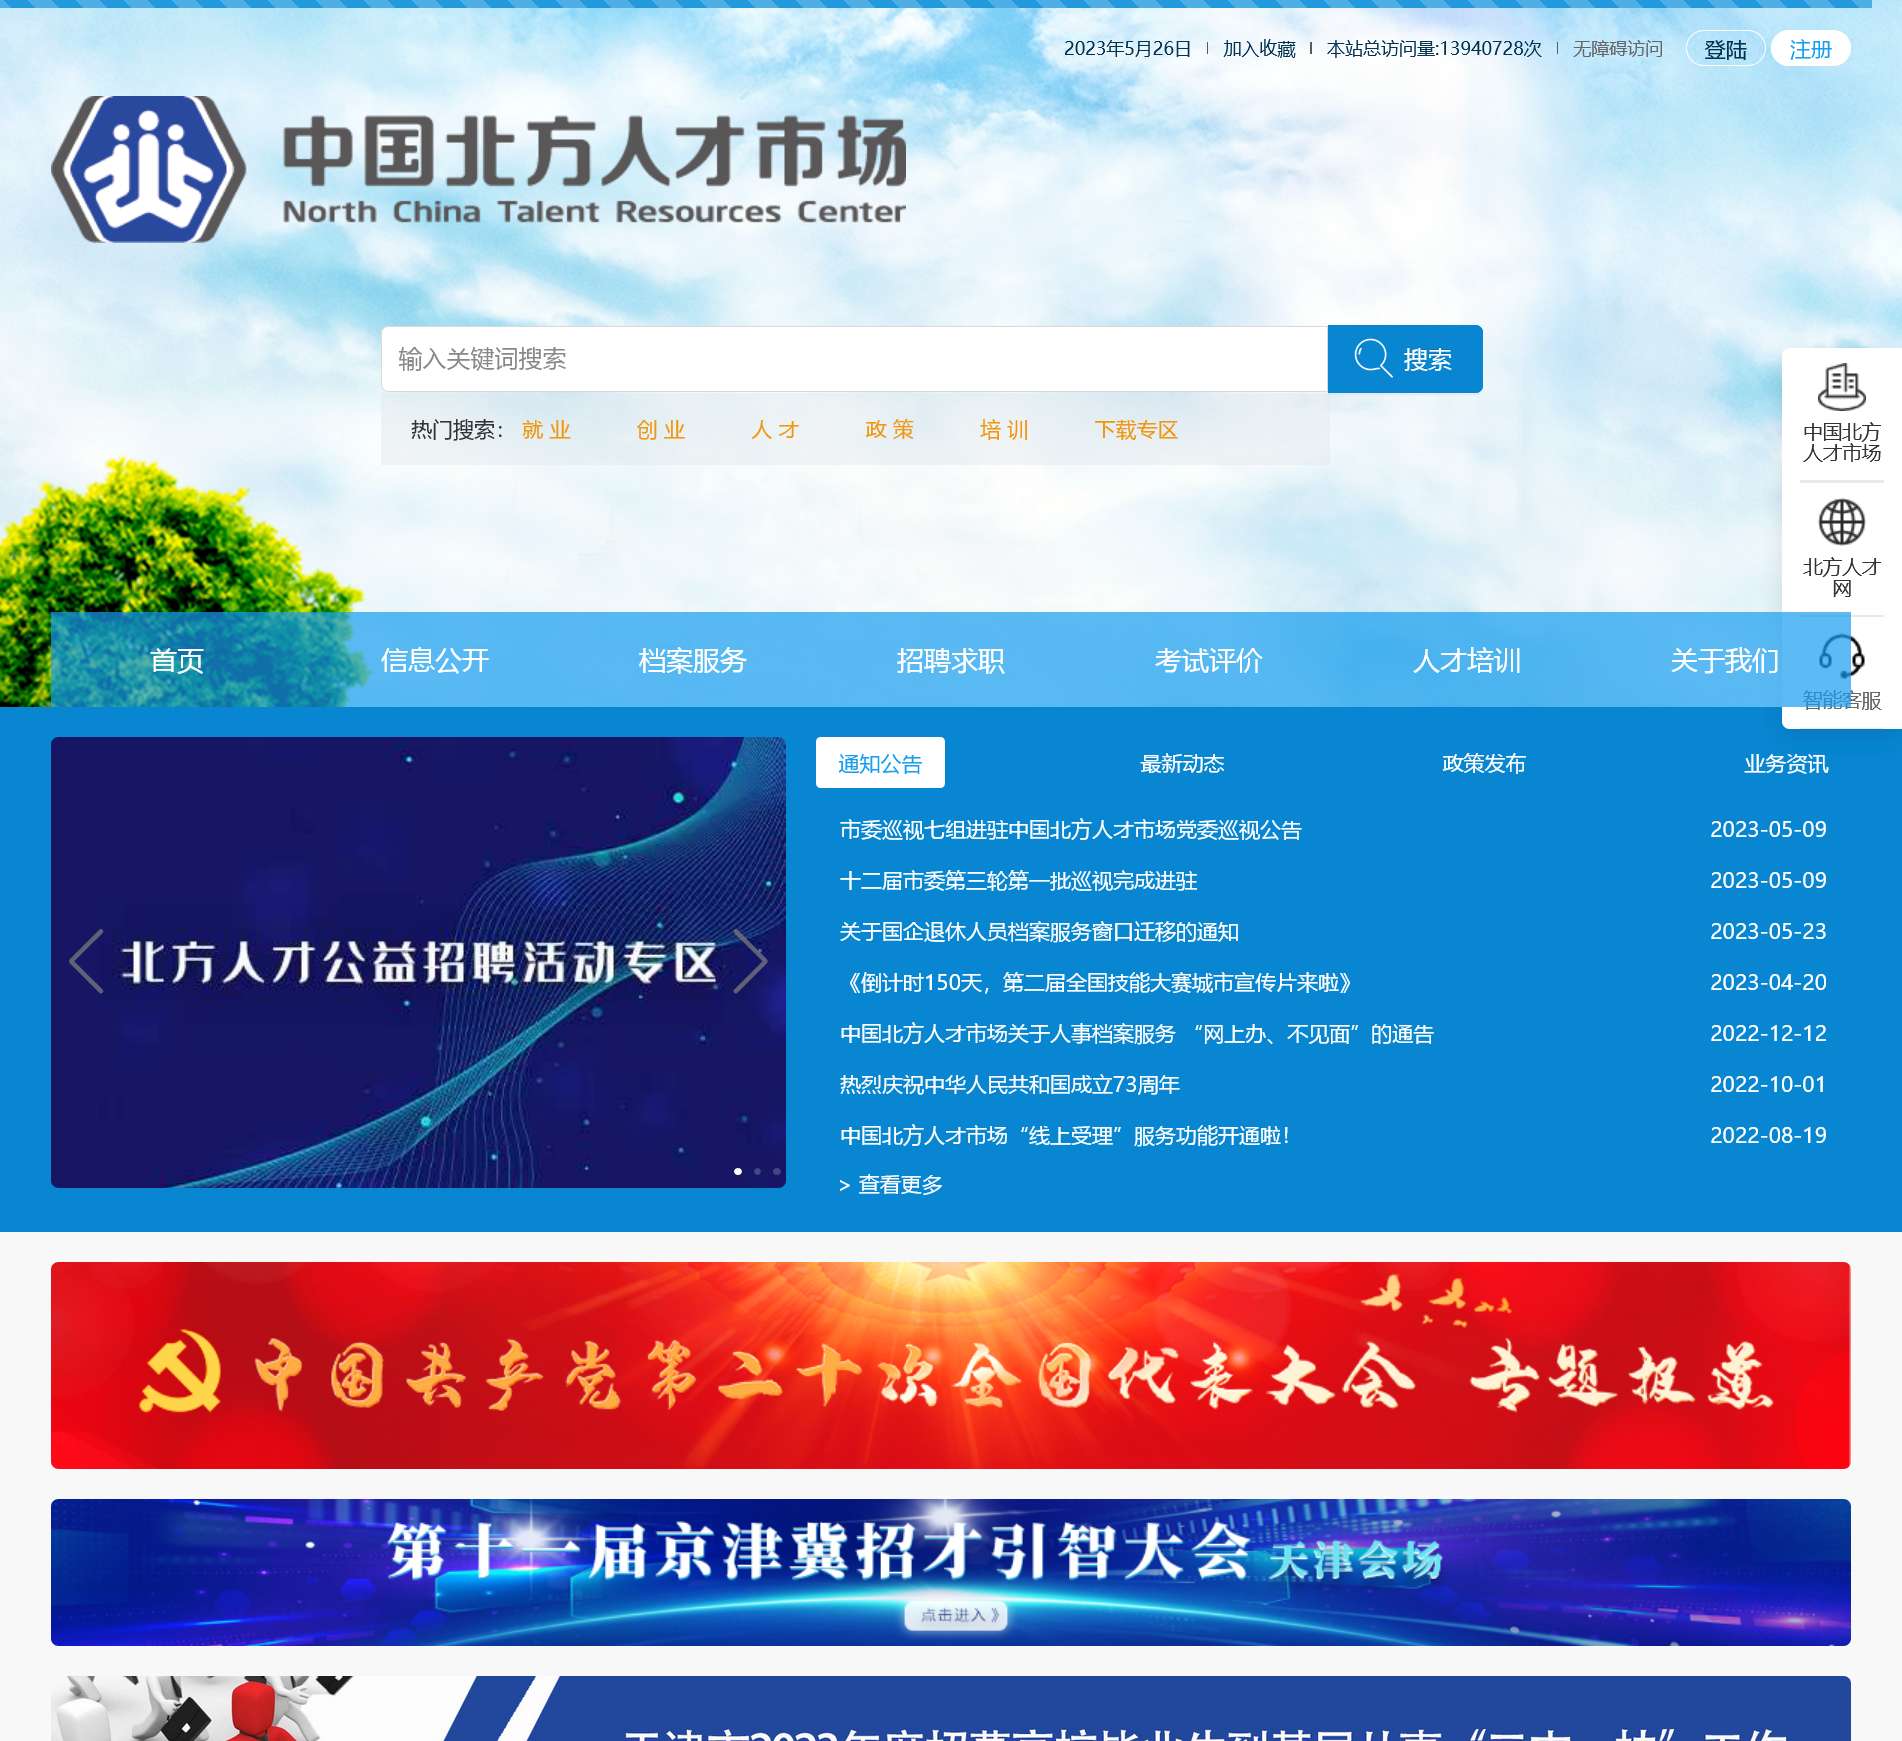Select the first carousel indicator dot

coord(738,1171)
